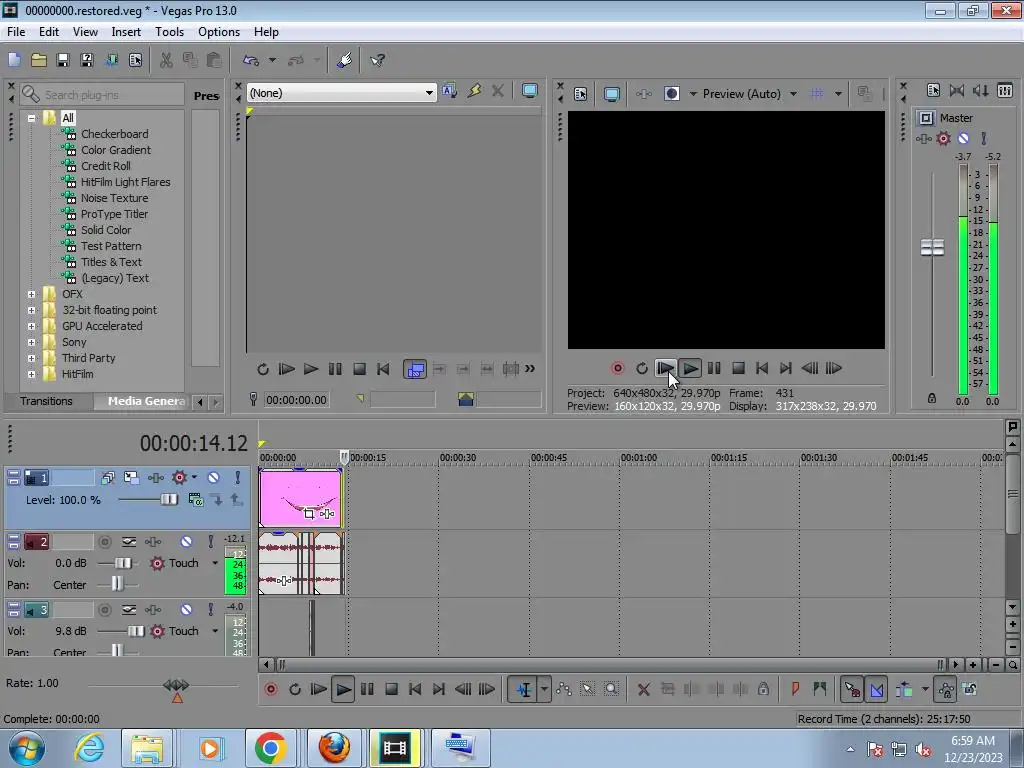The height and width of the screenshot is (768, 1024).
Task: Toggle Mute on video track 1
Action: [x=213, y=478]
